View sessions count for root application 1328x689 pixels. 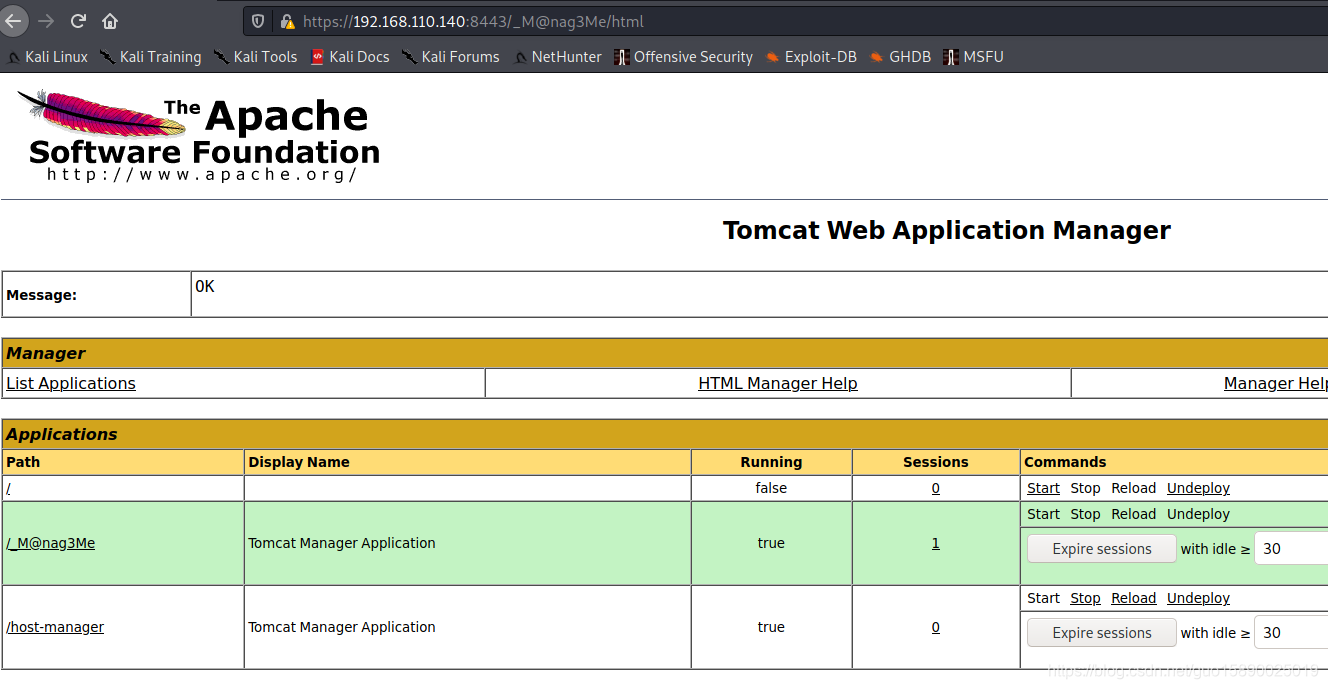pyautogui.click(x=936, y=488)
